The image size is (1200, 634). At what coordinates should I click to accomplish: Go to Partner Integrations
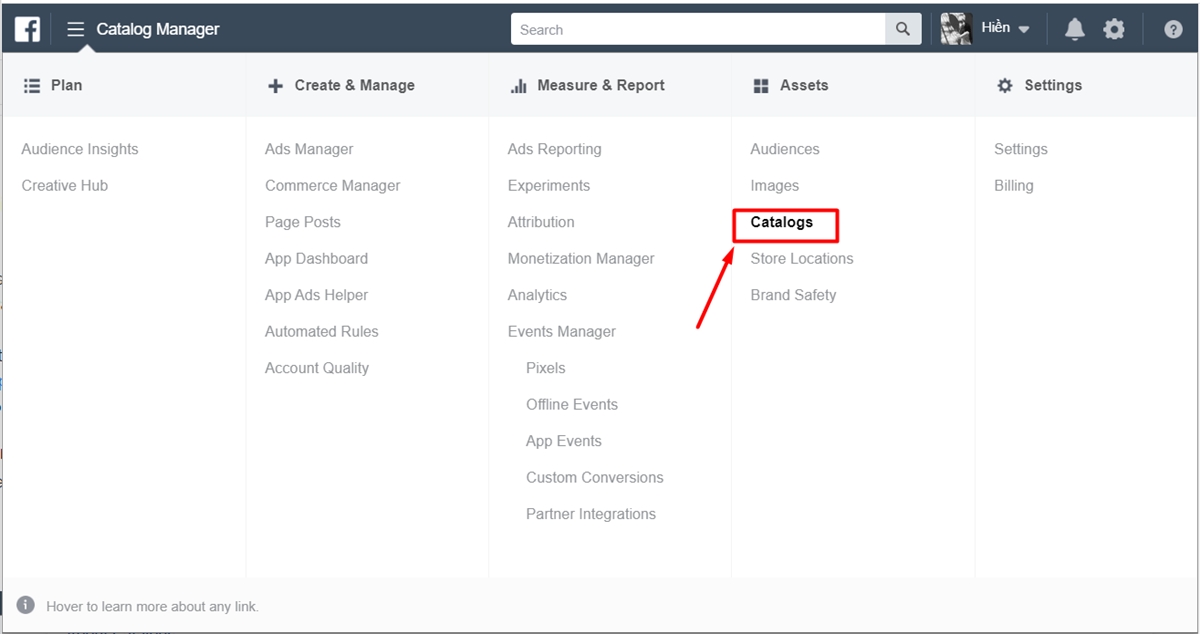591,514
